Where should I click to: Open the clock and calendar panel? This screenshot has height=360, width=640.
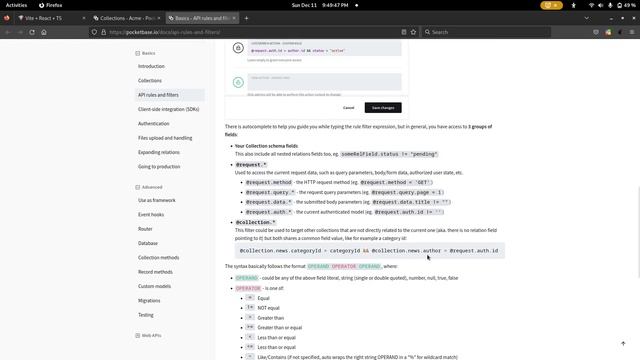(320, 5)
